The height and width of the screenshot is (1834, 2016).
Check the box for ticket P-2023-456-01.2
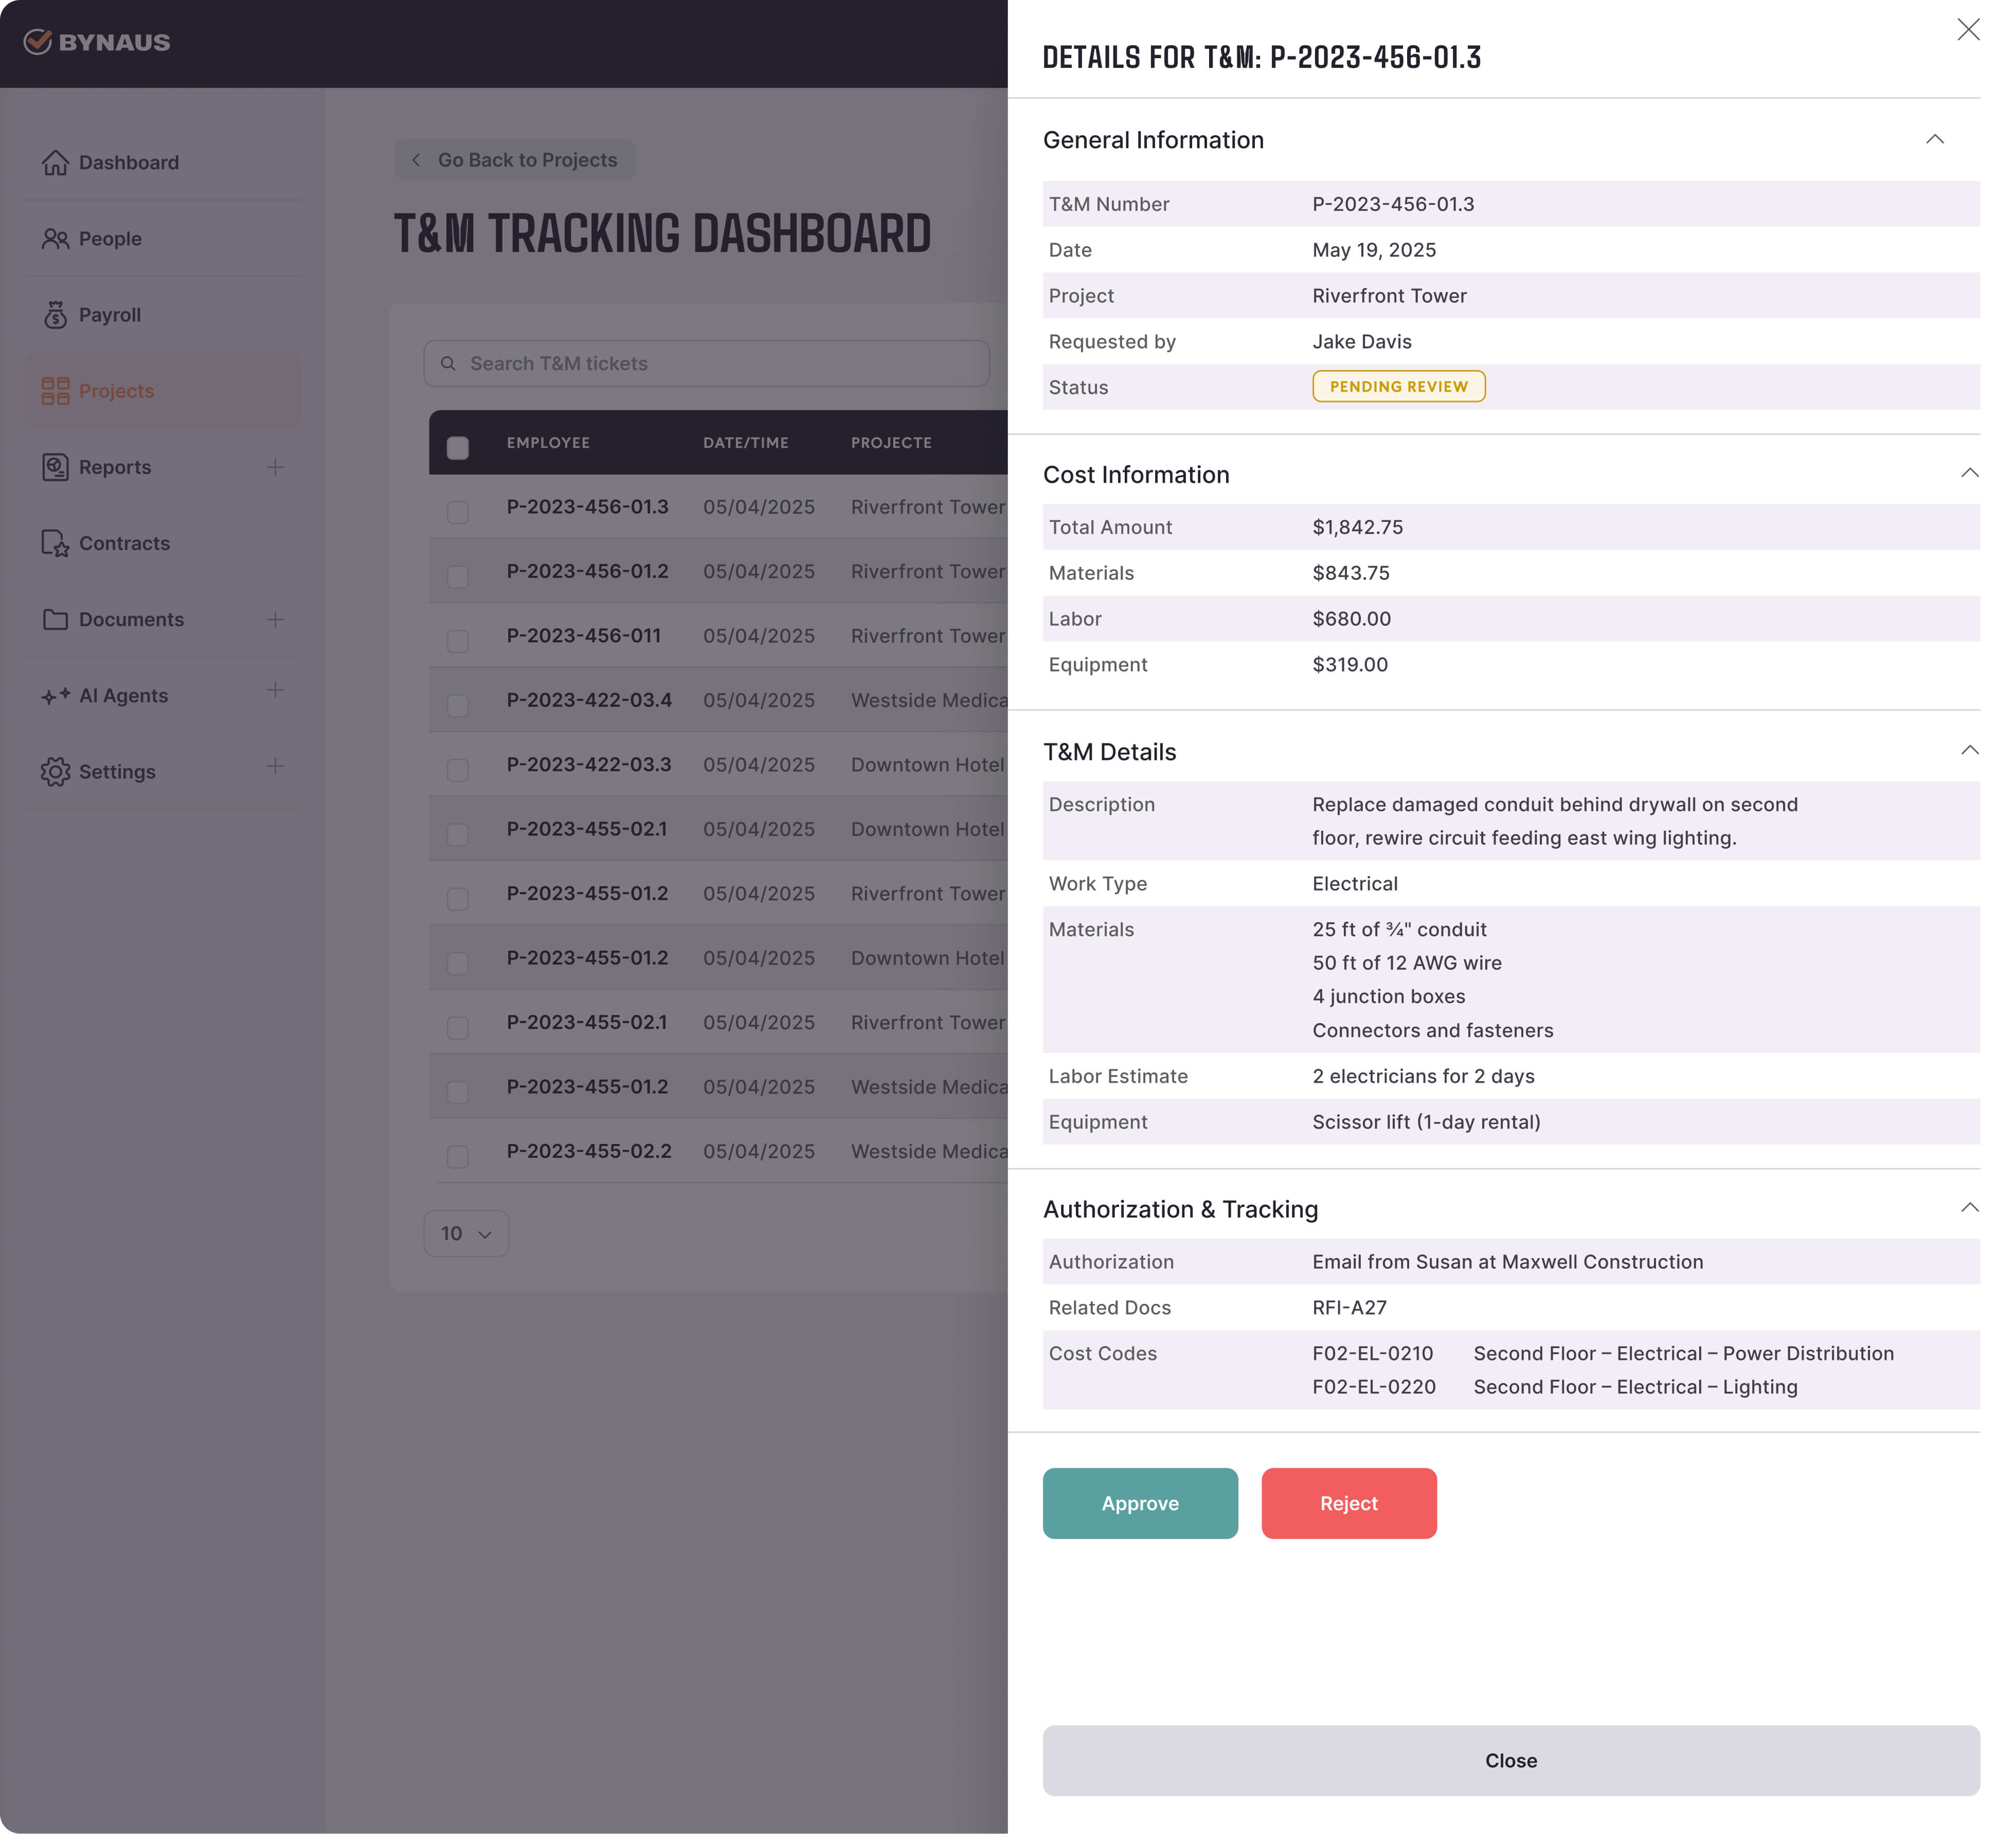point(457,576)
